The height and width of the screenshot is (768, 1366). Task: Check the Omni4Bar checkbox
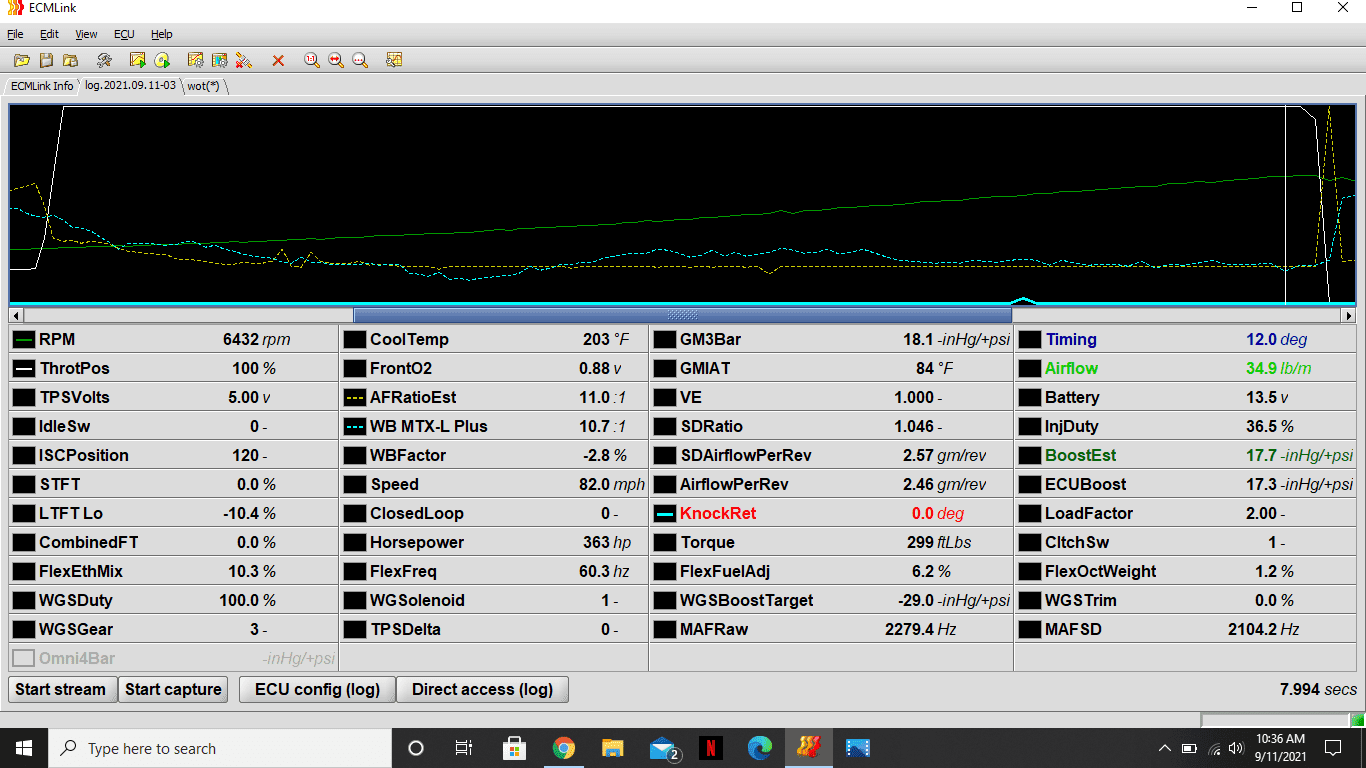pos(23,659)
